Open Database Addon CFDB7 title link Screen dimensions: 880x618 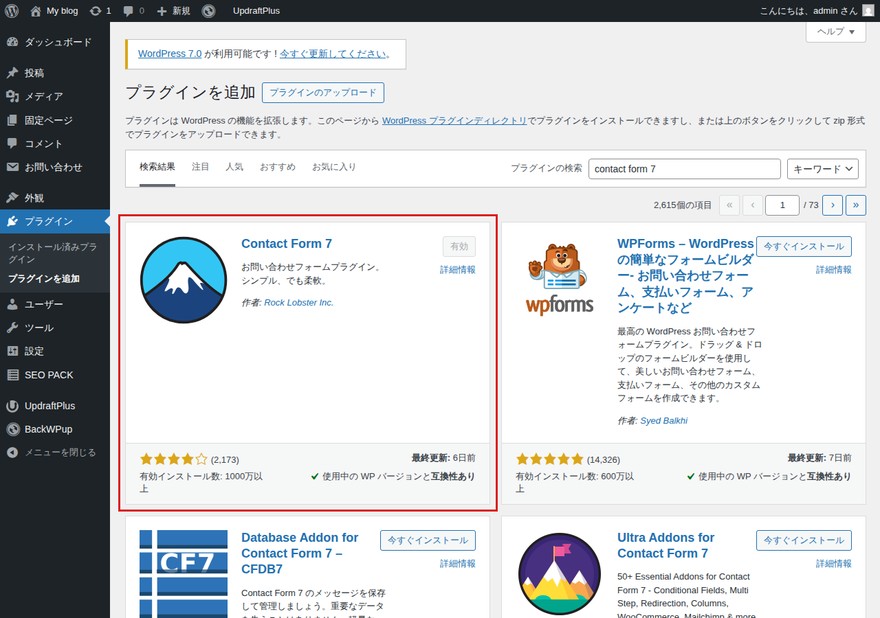(x=300, y=553)
